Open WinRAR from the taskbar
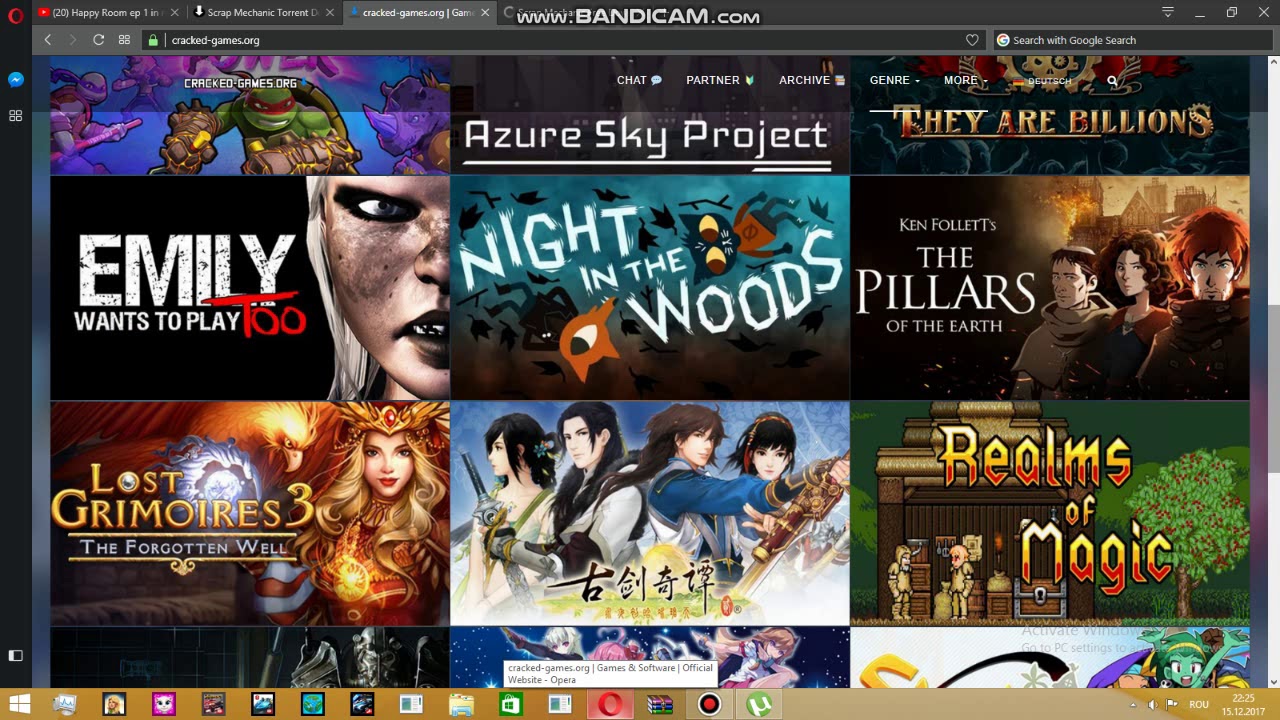 click(x=660, y=705)
